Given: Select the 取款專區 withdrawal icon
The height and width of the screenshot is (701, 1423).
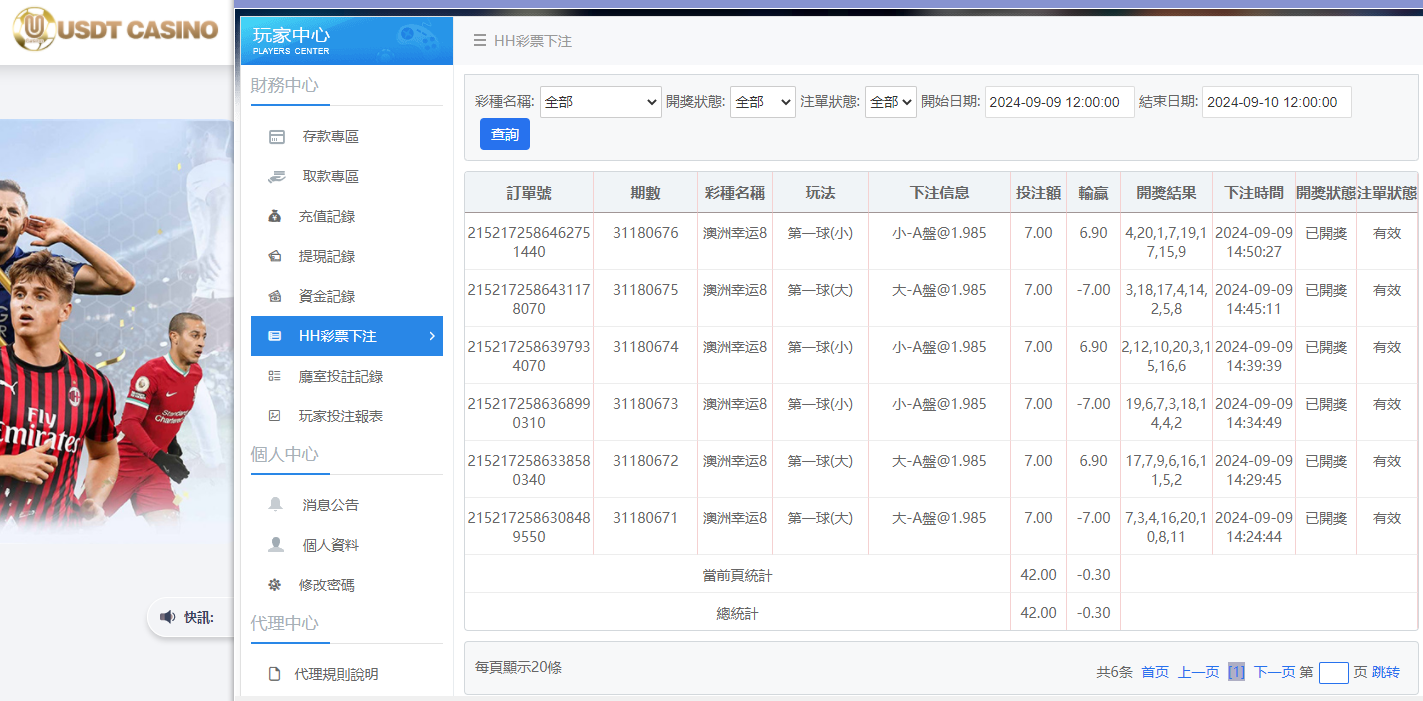Looking at the screenshot, I should coord(275,175).
